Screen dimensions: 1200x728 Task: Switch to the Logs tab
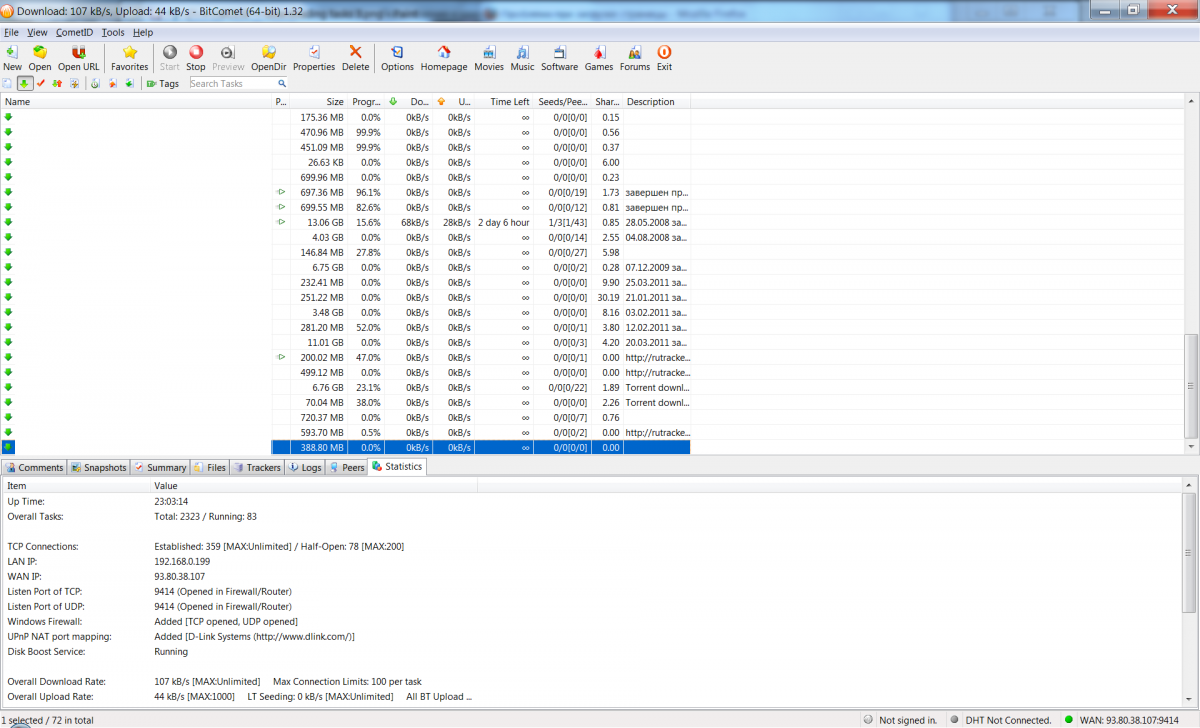click(304, 467)
